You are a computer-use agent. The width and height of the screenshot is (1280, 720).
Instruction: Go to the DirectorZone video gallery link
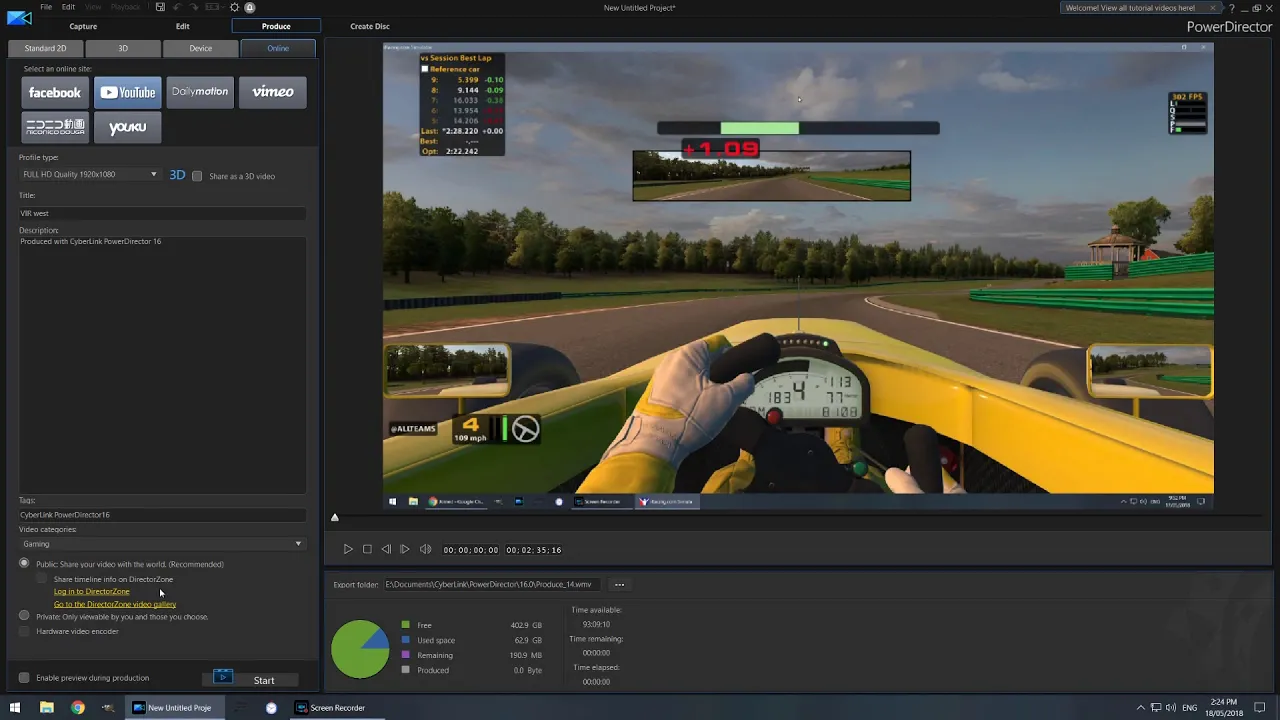[115, 604]
